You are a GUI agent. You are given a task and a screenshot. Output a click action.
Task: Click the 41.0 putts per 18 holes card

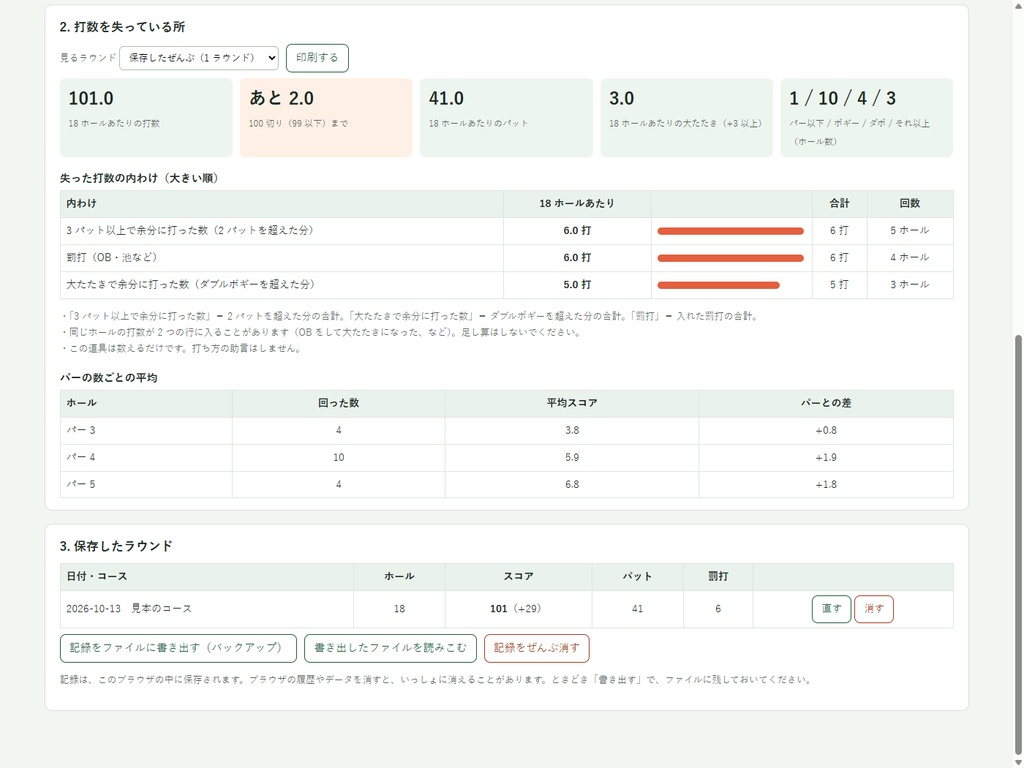click(506, 118)
